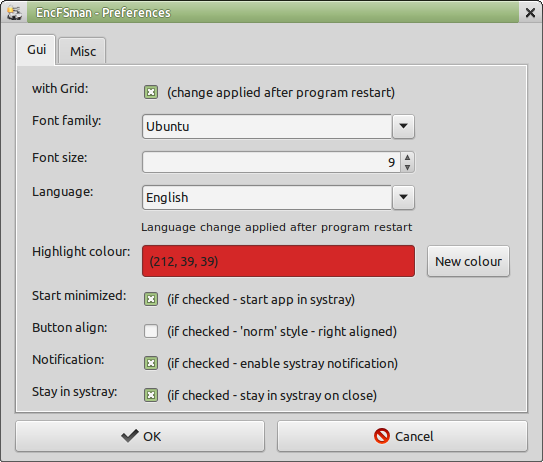Image resolution: width=543 pixels, height=462 pixels.
Task: Toggle the with Grid checkbox
Action: (151, 92)
